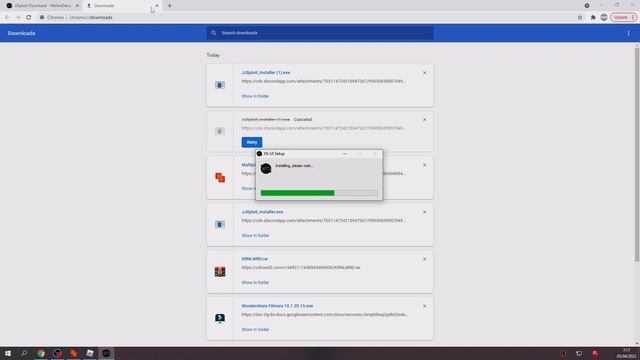The image size is (640, 360).
Task: Open Windows taskbar search
Action: (24, 353)
